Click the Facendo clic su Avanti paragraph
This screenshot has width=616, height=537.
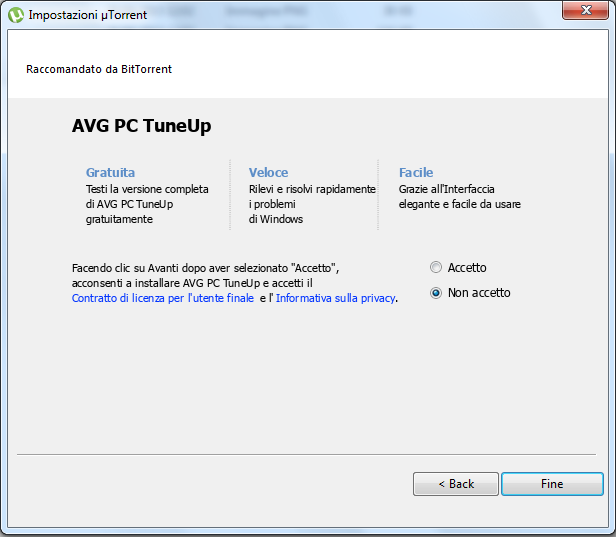point(235,283)
